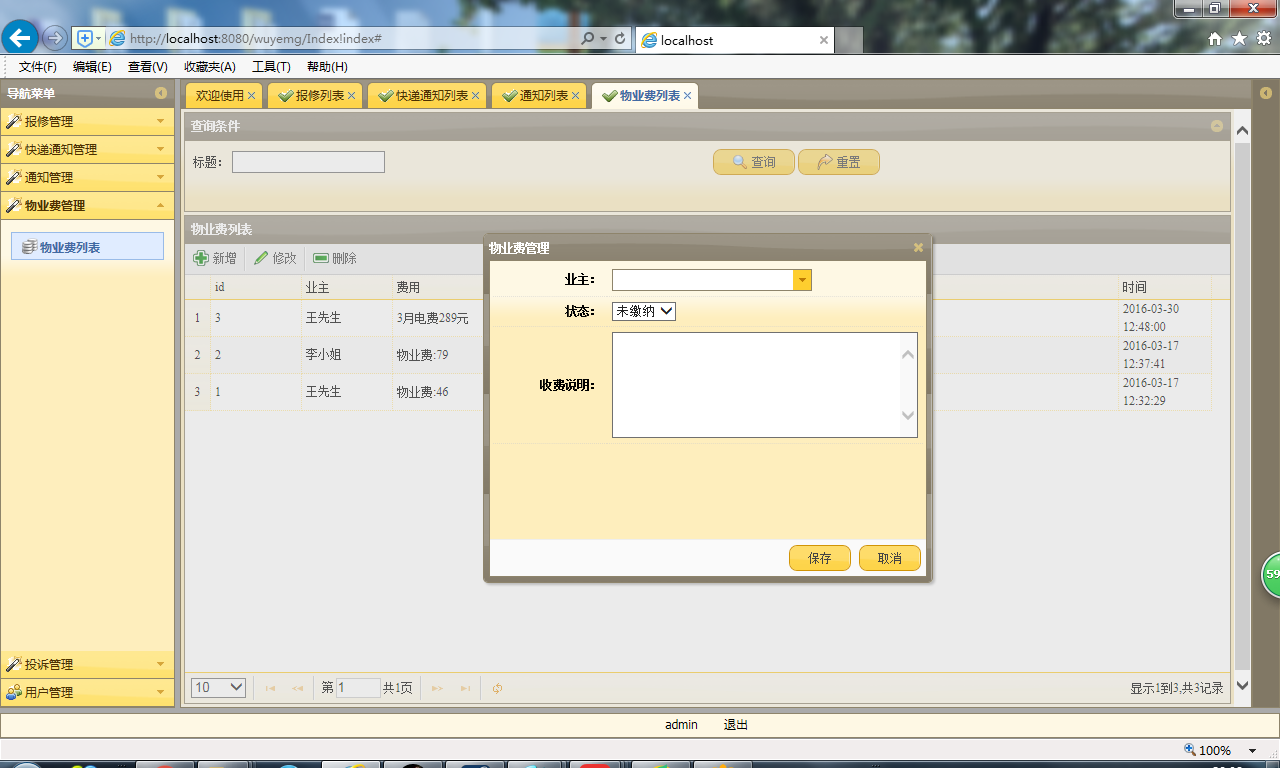Click the 报修管理 wrench icon in sidebar

point(14,121)
